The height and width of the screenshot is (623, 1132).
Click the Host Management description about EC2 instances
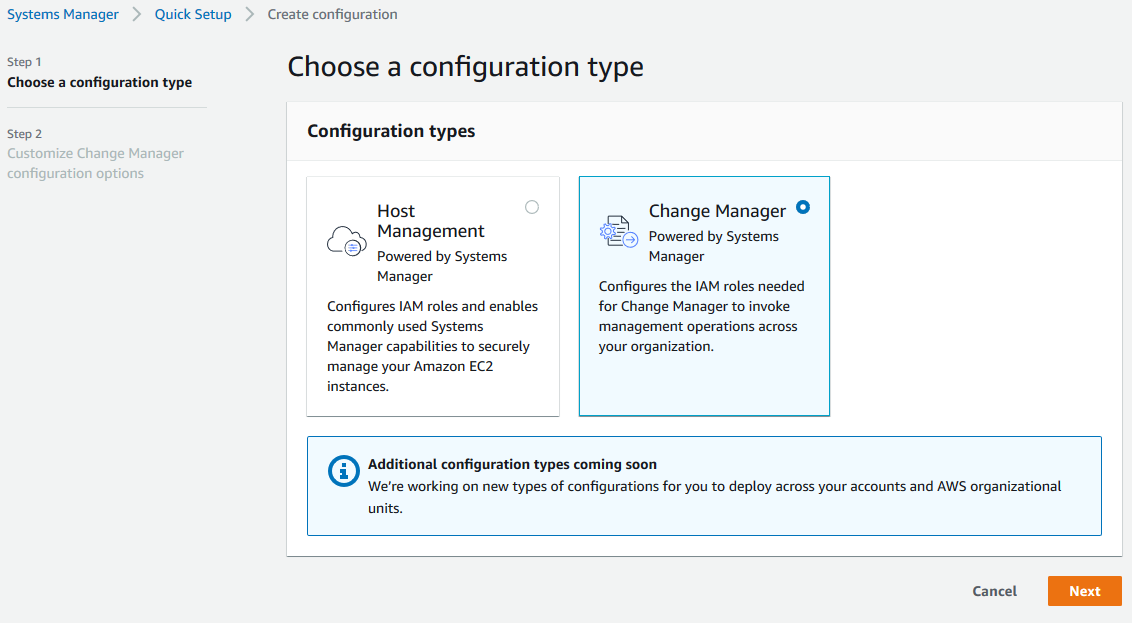432,347
